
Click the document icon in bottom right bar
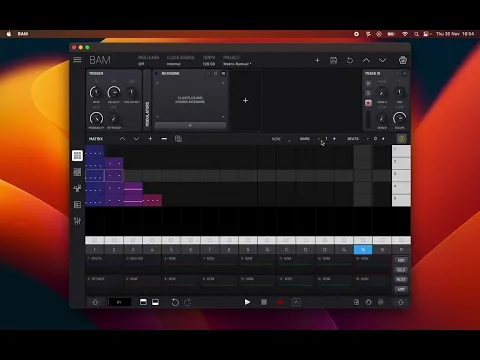pos(356,302)
